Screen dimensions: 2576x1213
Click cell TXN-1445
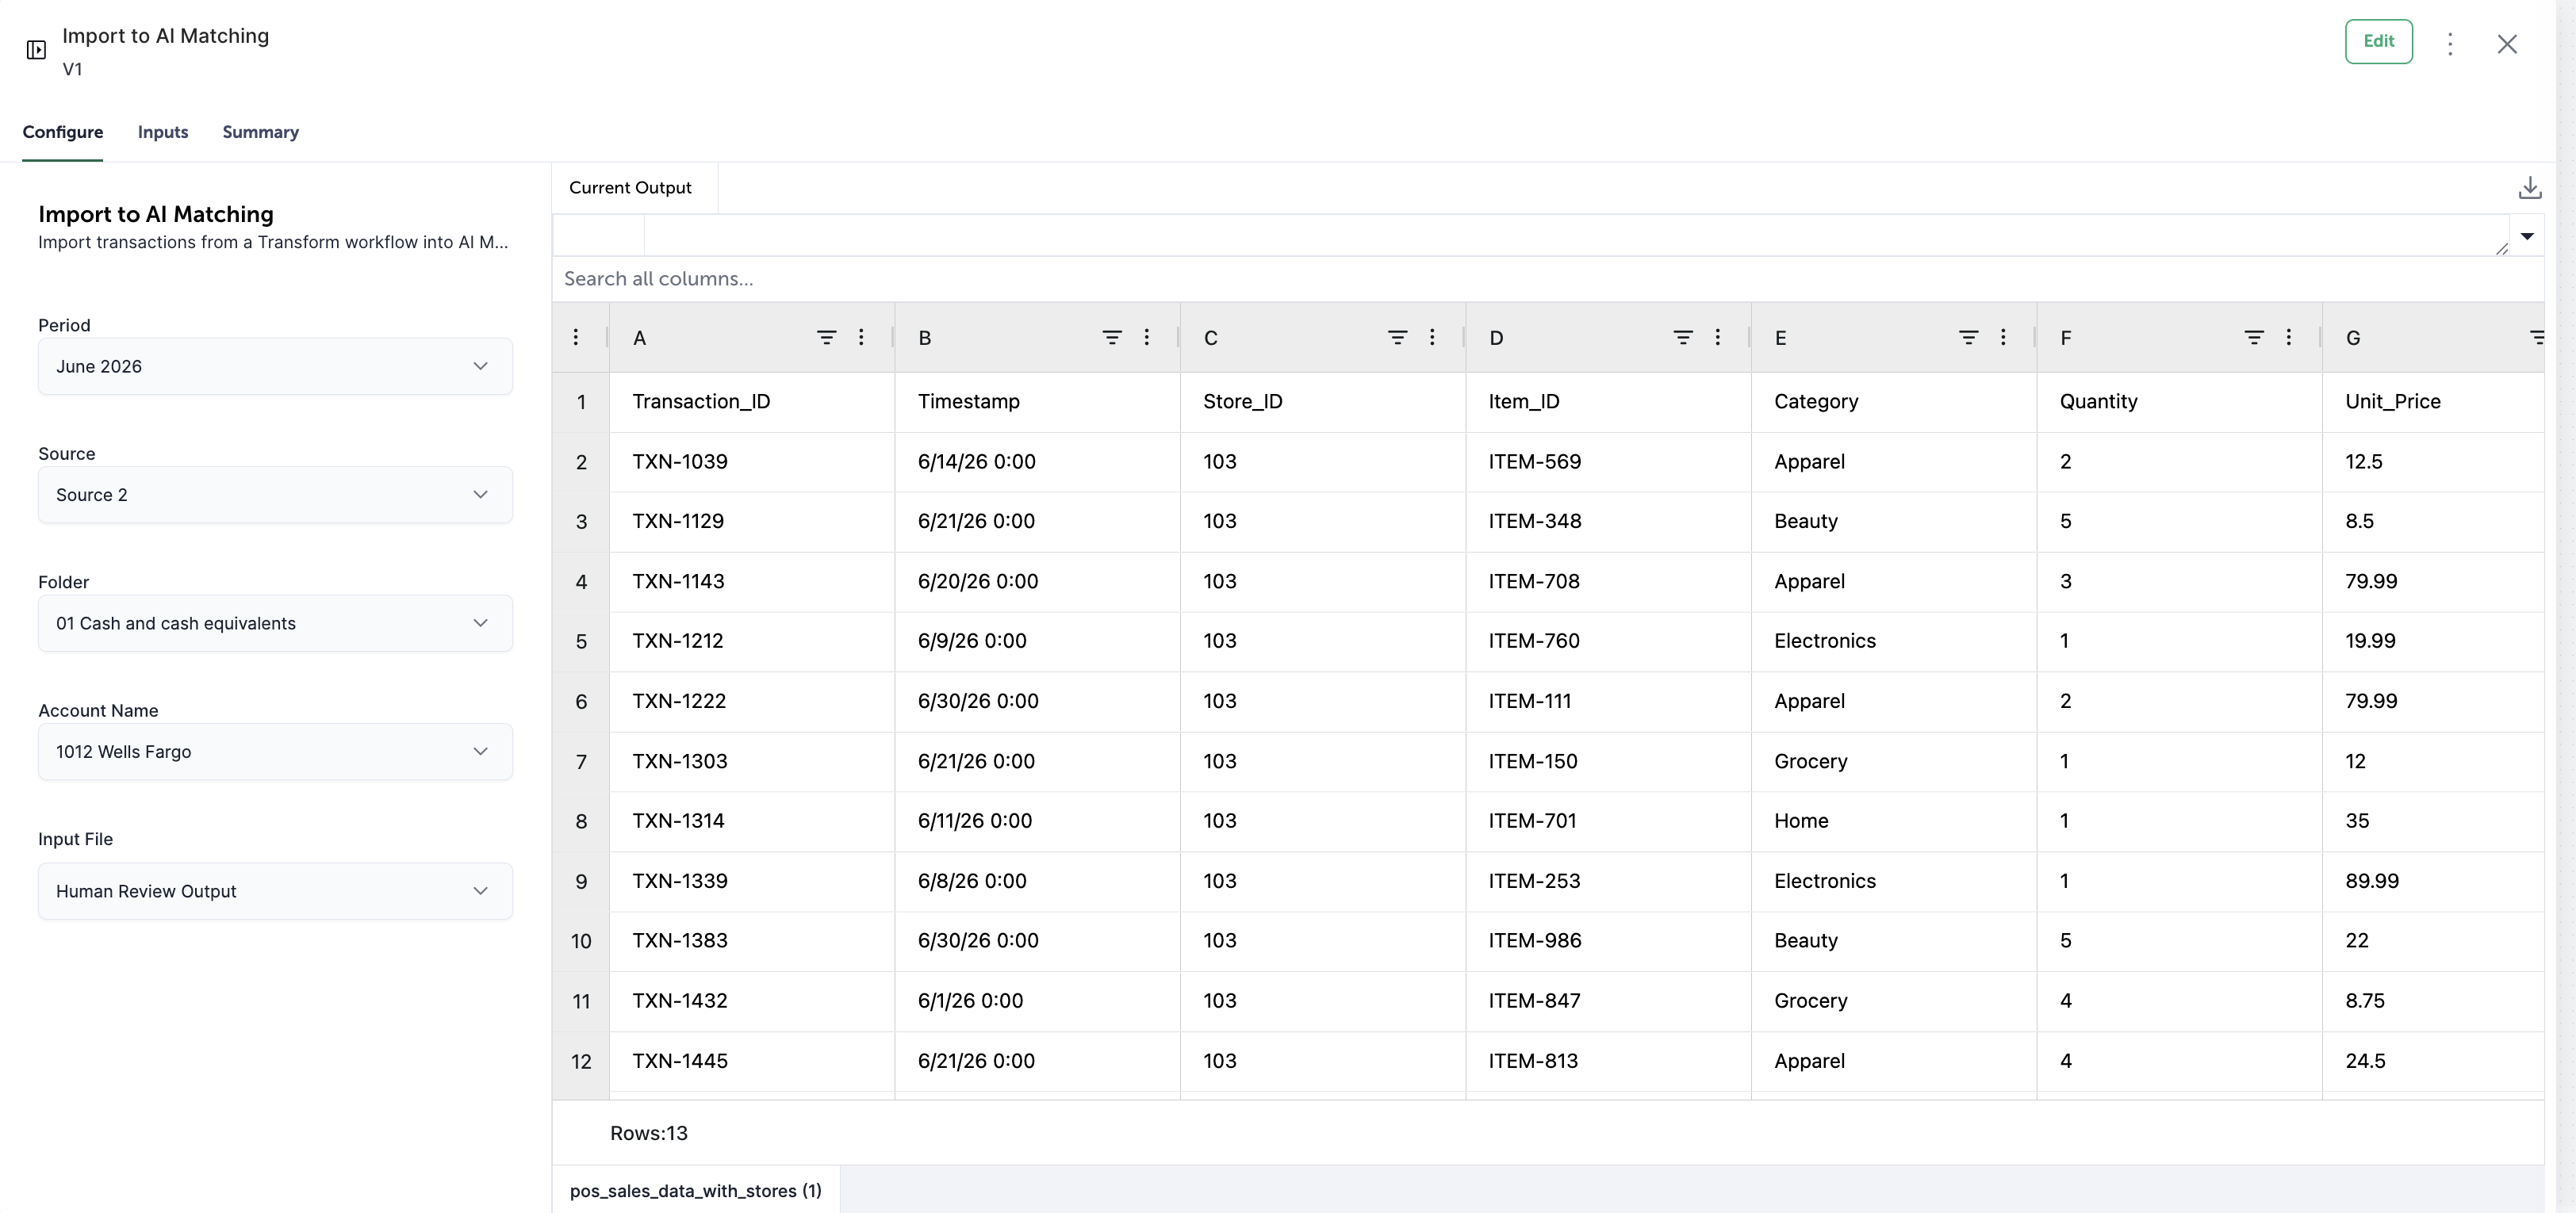pos(752,1061)
